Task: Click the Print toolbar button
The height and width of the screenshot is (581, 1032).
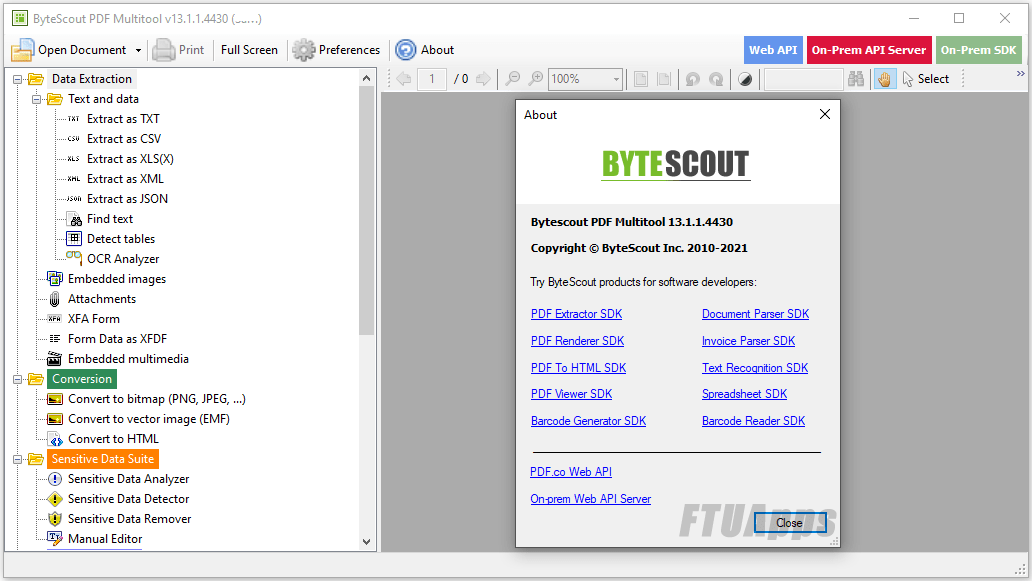Action: [178, 50]
